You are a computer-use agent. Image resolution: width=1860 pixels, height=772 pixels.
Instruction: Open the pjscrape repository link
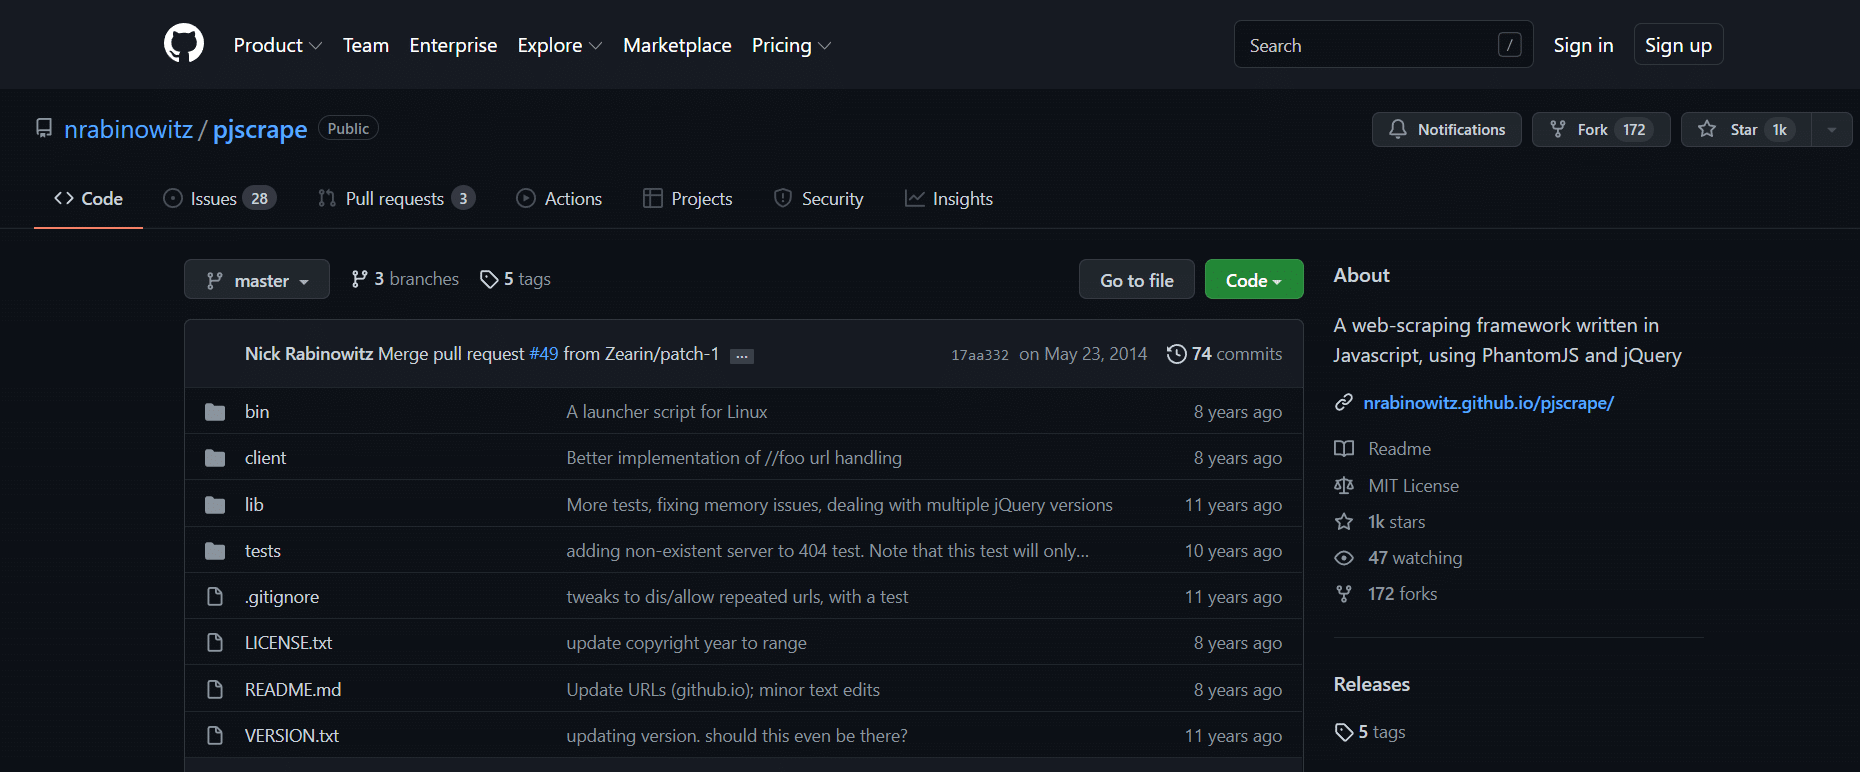[260, 129]
